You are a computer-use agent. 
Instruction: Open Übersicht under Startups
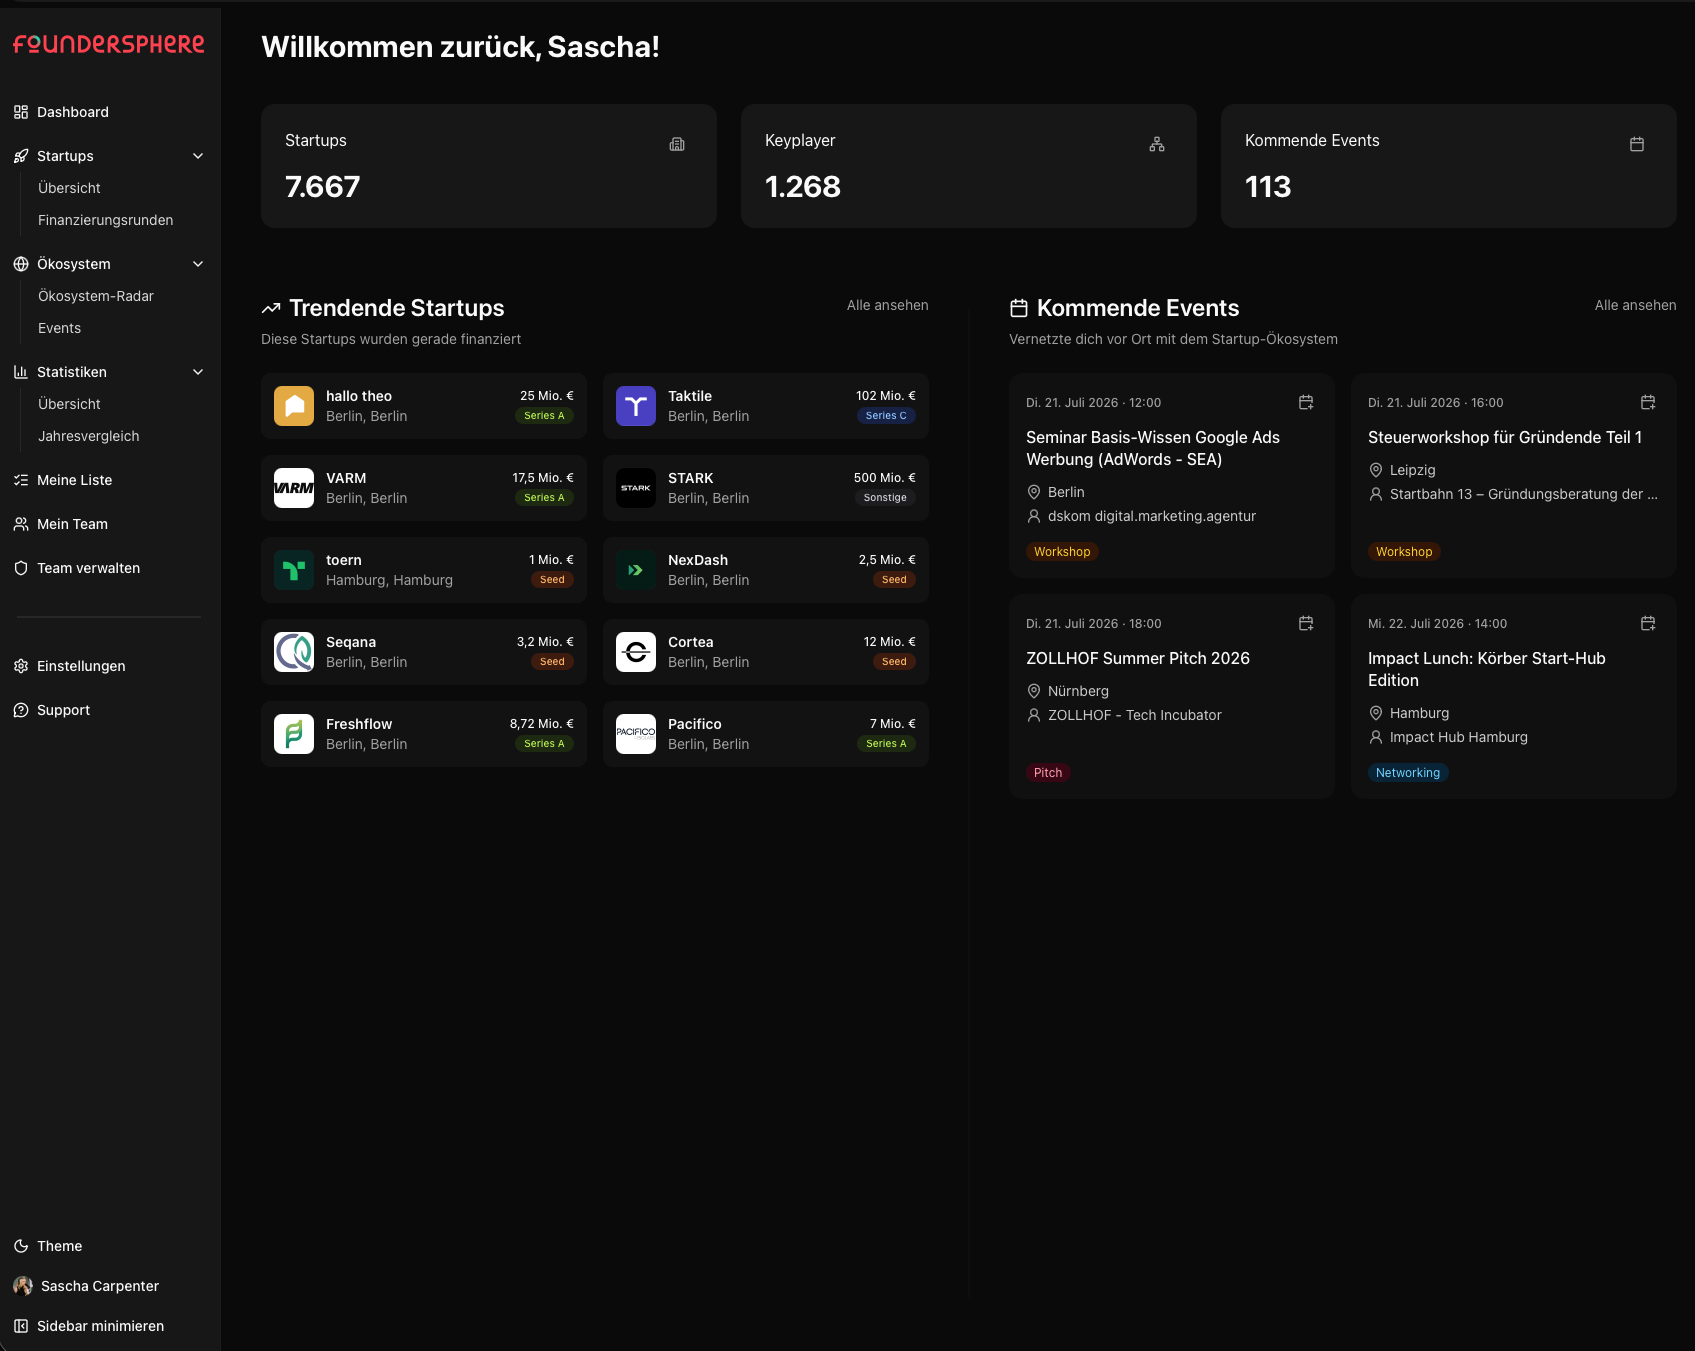click(x=69, y=188)
